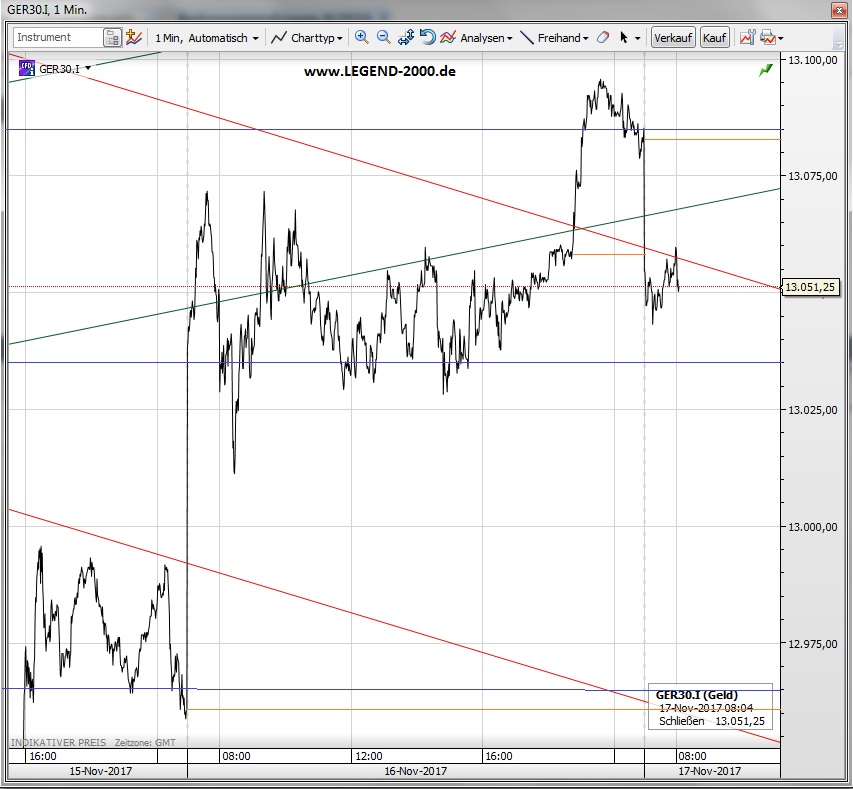The height and width of the screenshot is (789, 853).
Task: Zoom in with the plus magnifier
Action: coord(362,37)
